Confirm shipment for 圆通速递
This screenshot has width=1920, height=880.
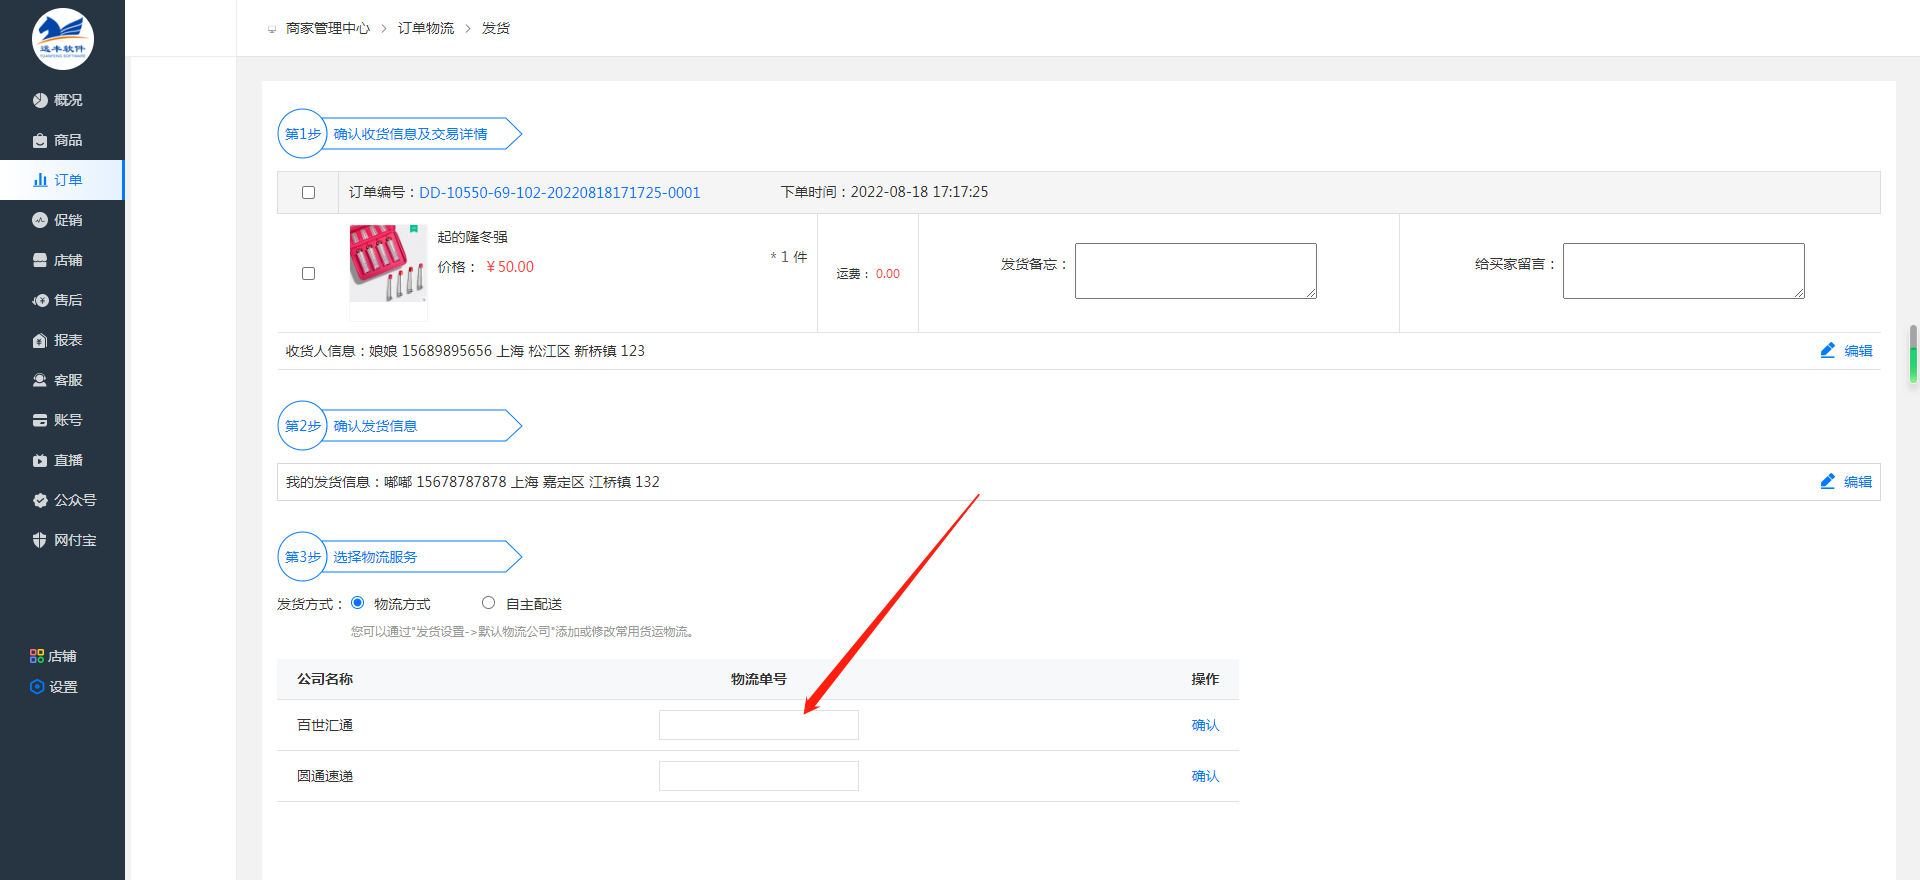1205,776
